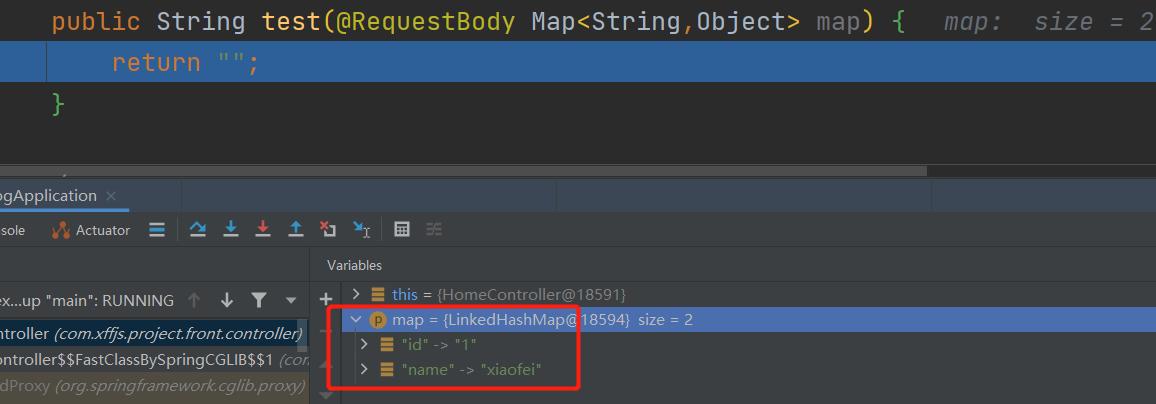The width and height of the screenshot is (1156, 404).
Task: Click the Step Into icon
Action: tap(231, 229)
